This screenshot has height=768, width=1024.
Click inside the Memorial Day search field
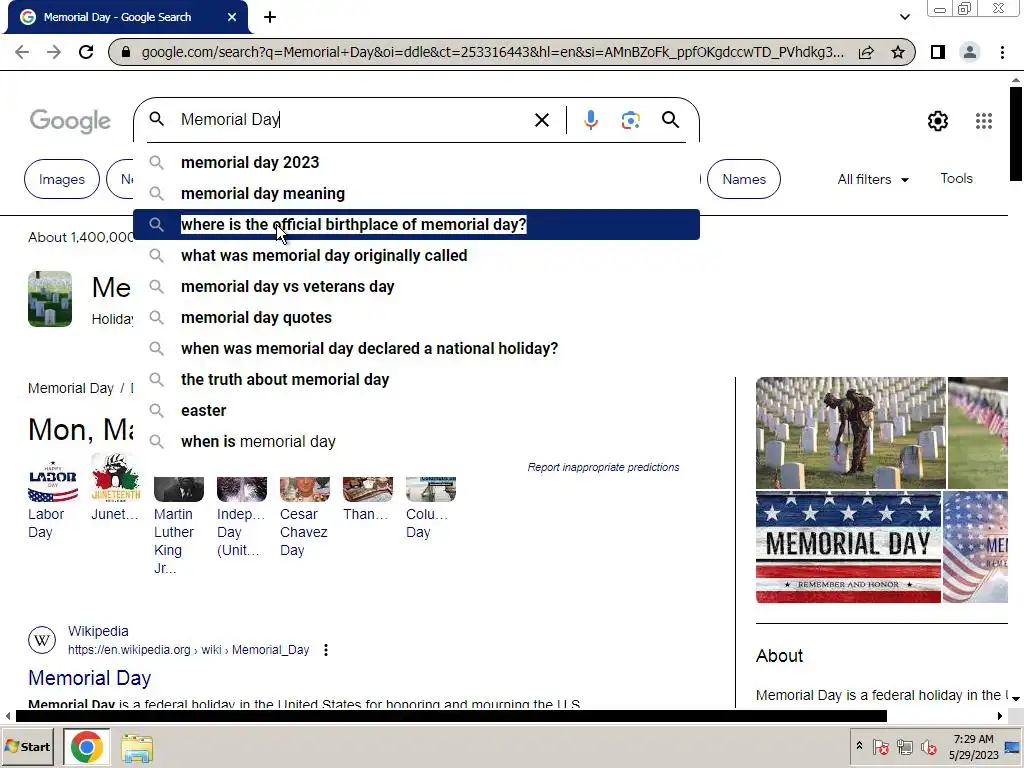click(353, 120)
